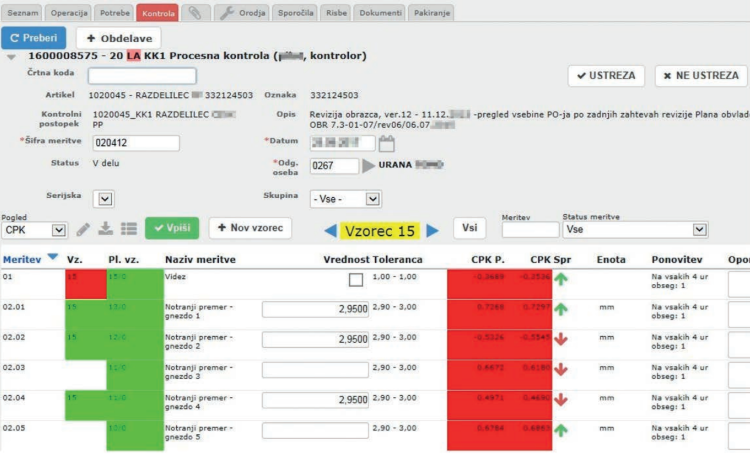This screenshot has height=454, width=750.
Task: Open the Pakiranje tab
Action: 431,13
